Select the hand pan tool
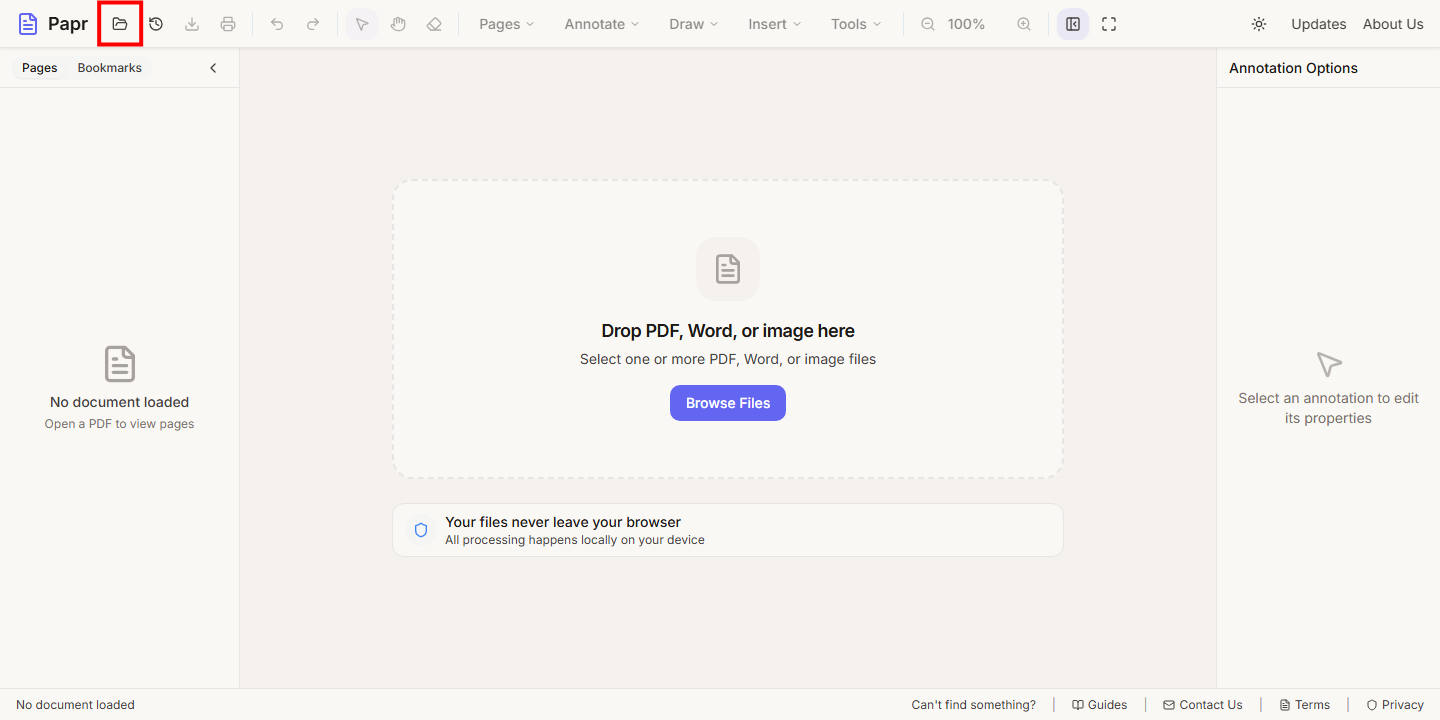1440x720 pixels. click(x=398, y=24)
